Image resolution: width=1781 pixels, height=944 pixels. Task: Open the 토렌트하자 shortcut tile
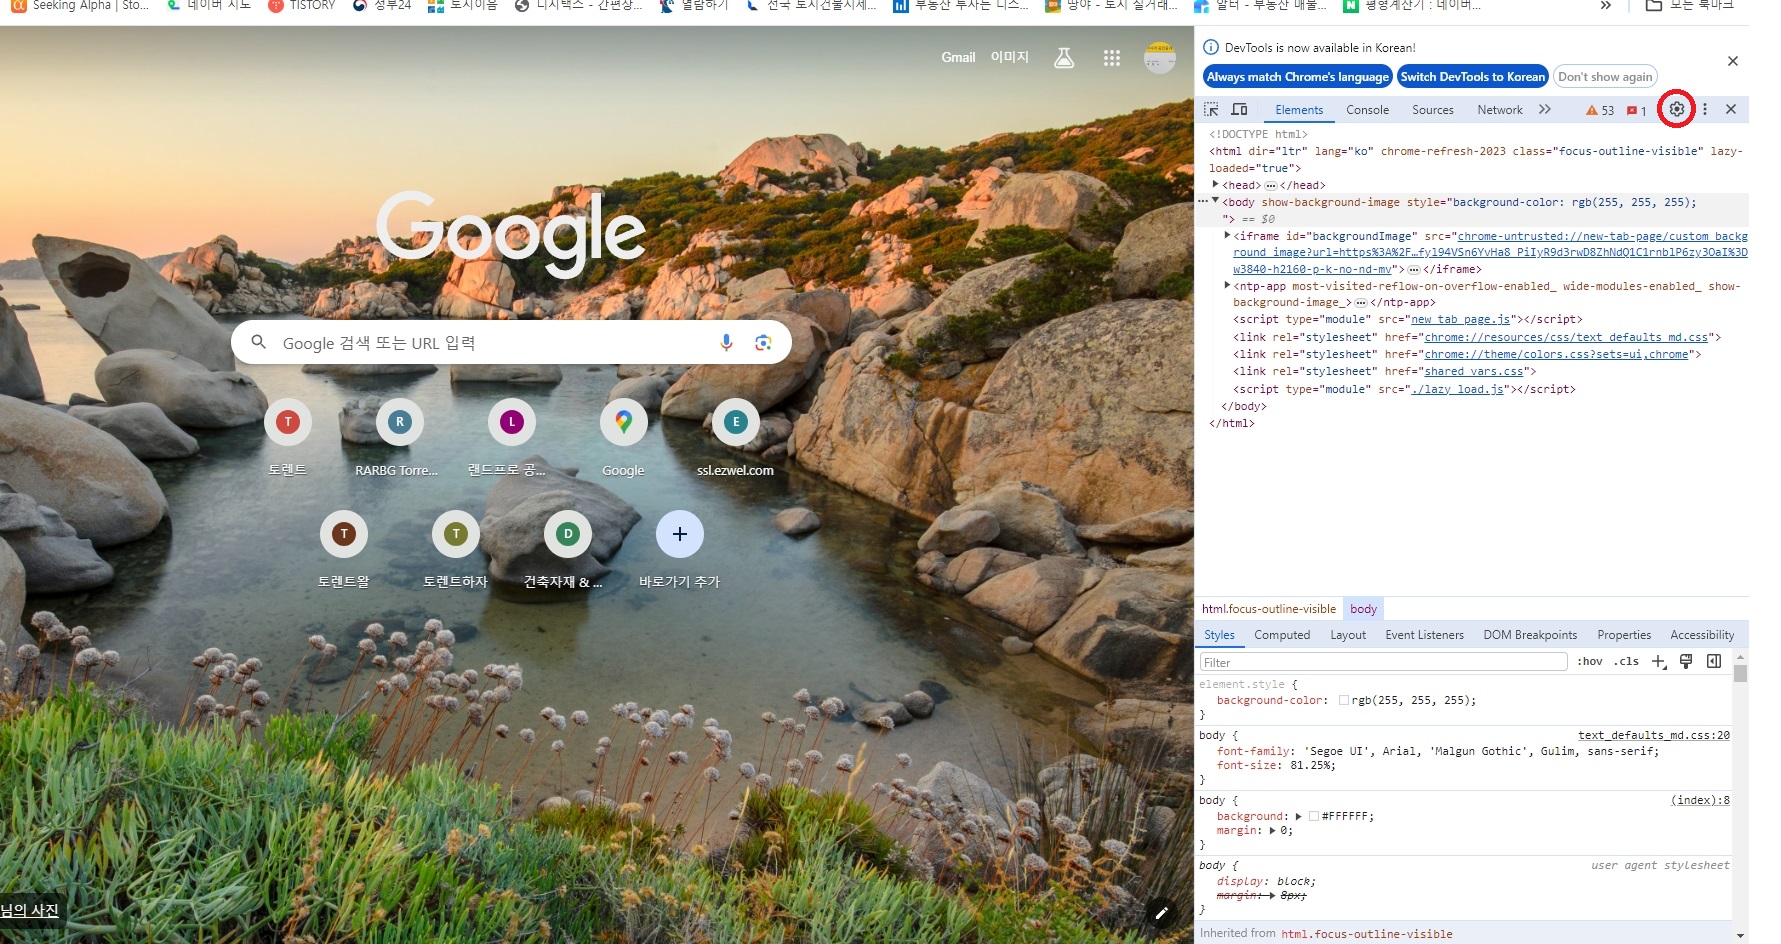[456, 548]
